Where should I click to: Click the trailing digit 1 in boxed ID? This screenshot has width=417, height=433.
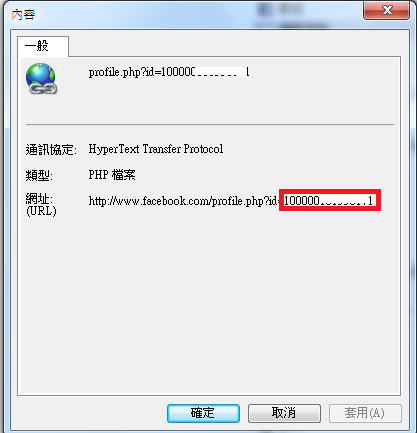tap(370, 200)
